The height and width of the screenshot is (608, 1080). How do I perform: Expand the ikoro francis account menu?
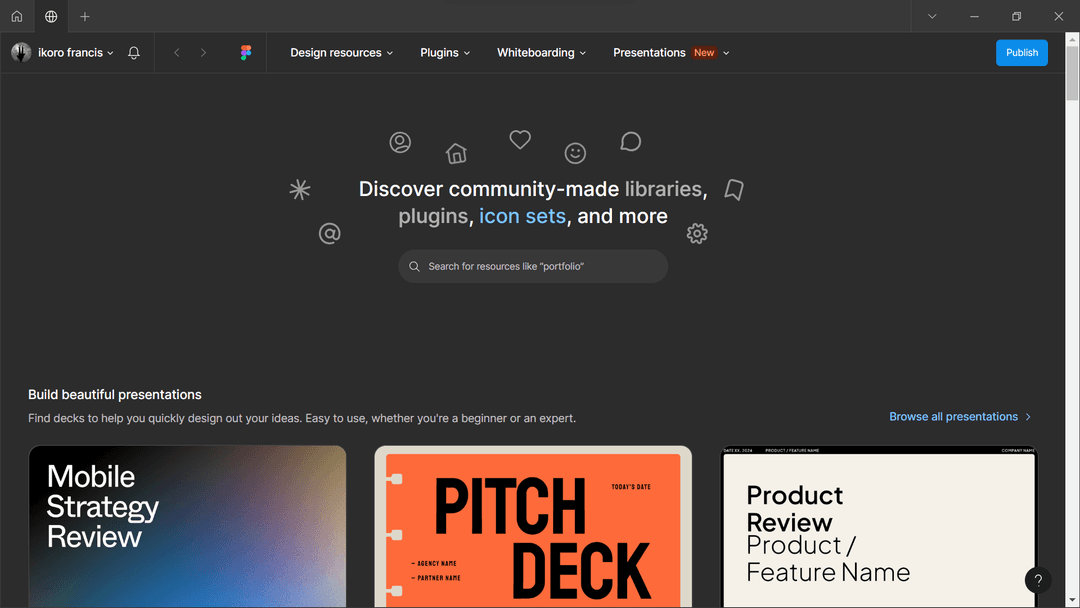(x=63, y=53)
